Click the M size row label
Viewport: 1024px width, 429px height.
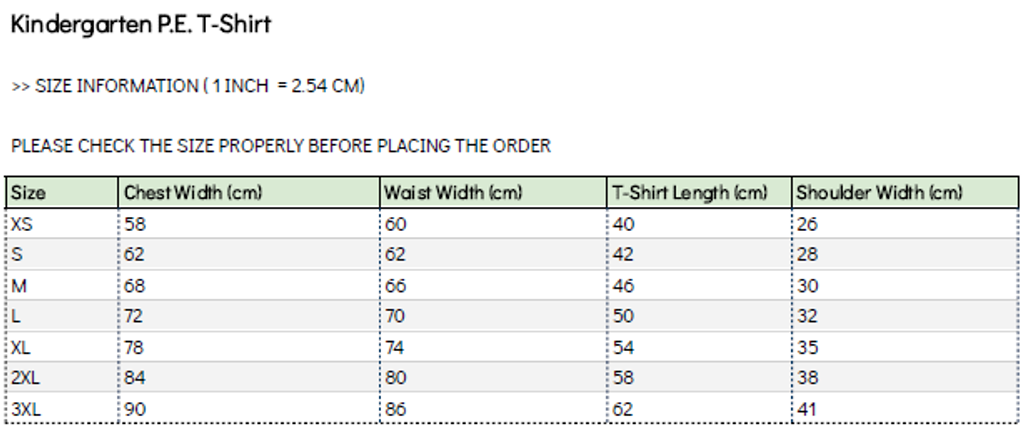tap(19, 286)
